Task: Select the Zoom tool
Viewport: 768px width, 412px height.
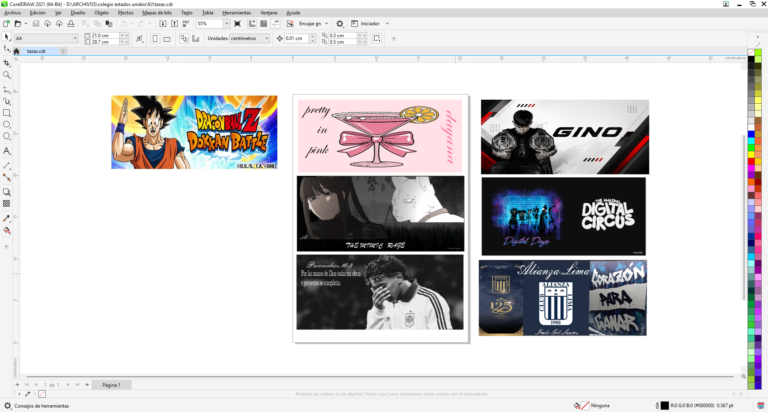Action: click(x=6, y=75)
